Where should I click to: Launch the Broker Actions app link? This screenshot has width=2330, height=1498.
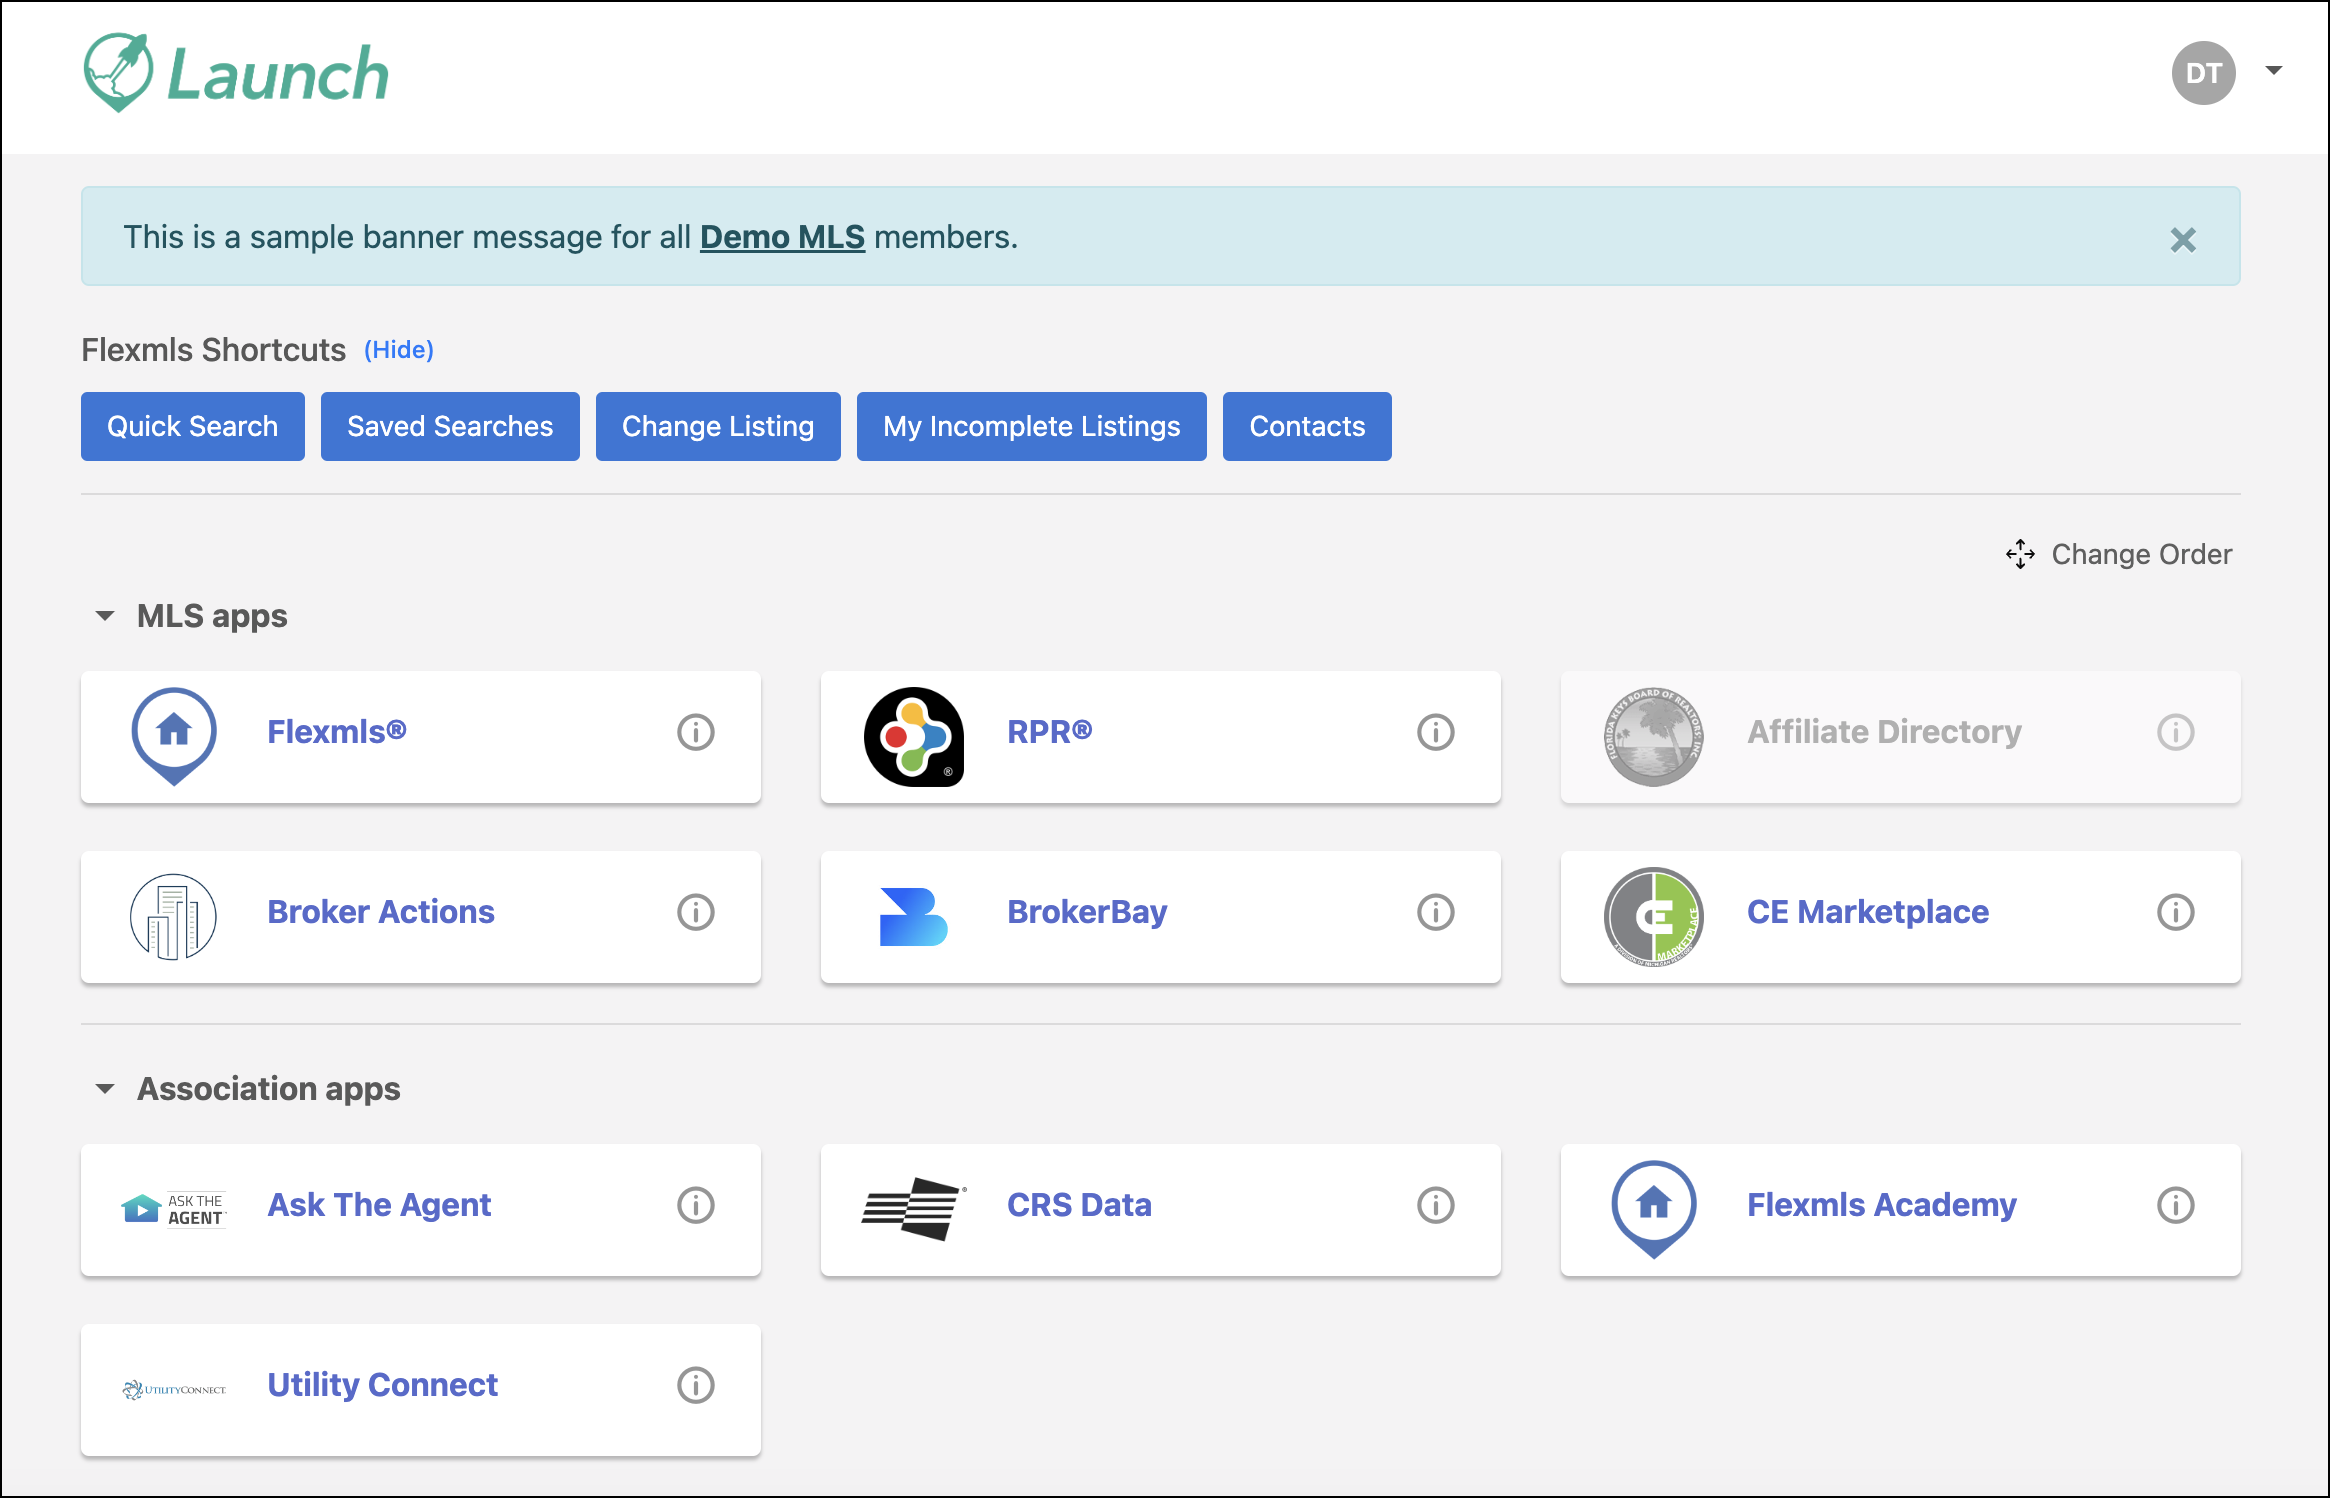pyautogui.click(x=381, y=912)
